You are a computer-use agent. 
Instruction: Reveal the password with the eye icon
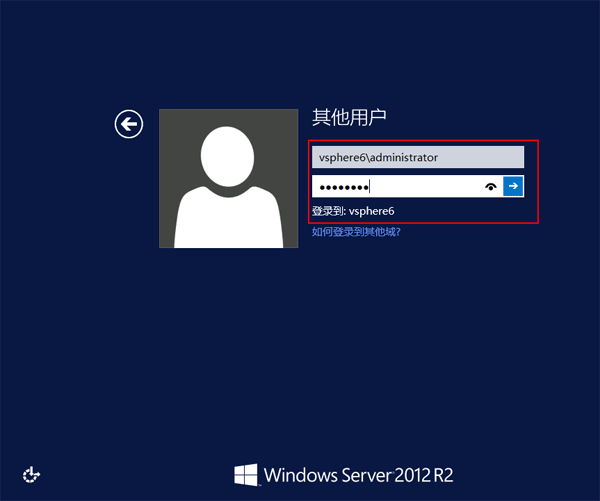pos(491,187)
